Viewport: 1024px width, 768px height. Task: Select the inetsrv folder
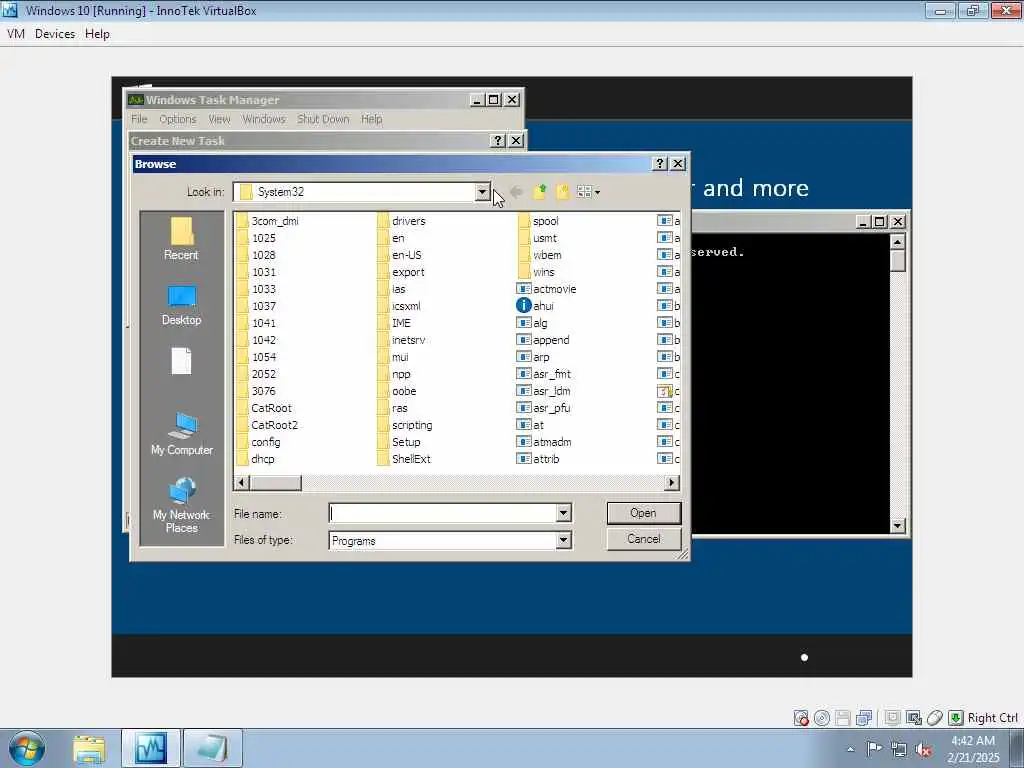click(401, 340)
